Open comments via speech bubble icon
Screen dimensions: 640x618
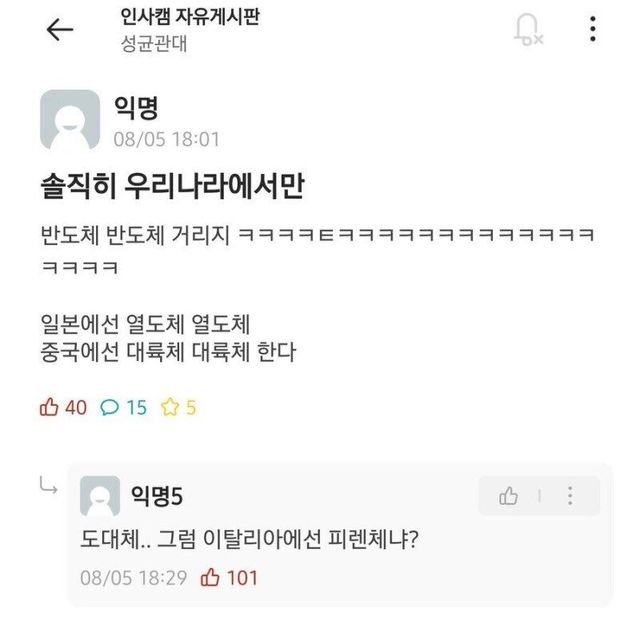110,407
